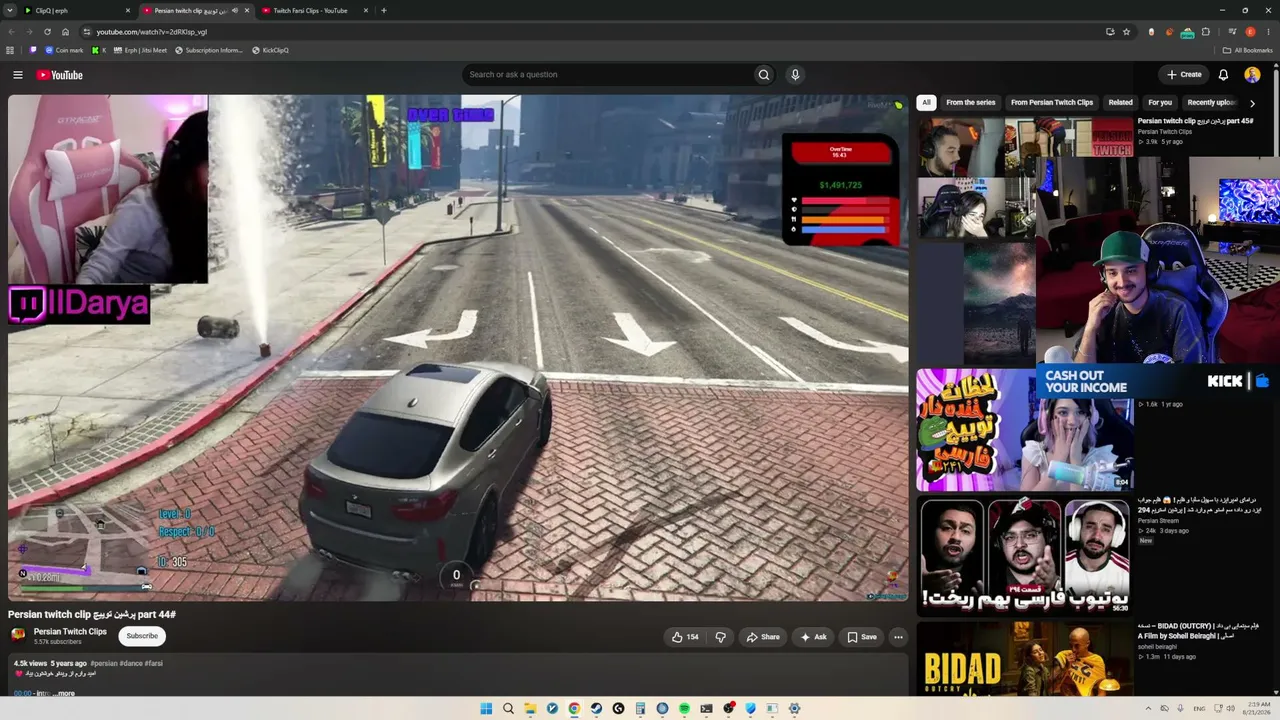This screenshot has width=1280, height=720.
Task: Open Windows taskbar search
Action: [508, 709]
